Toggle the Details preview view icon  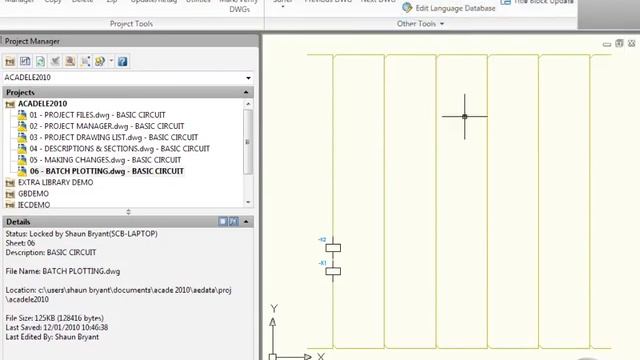[x=233, y=221]
